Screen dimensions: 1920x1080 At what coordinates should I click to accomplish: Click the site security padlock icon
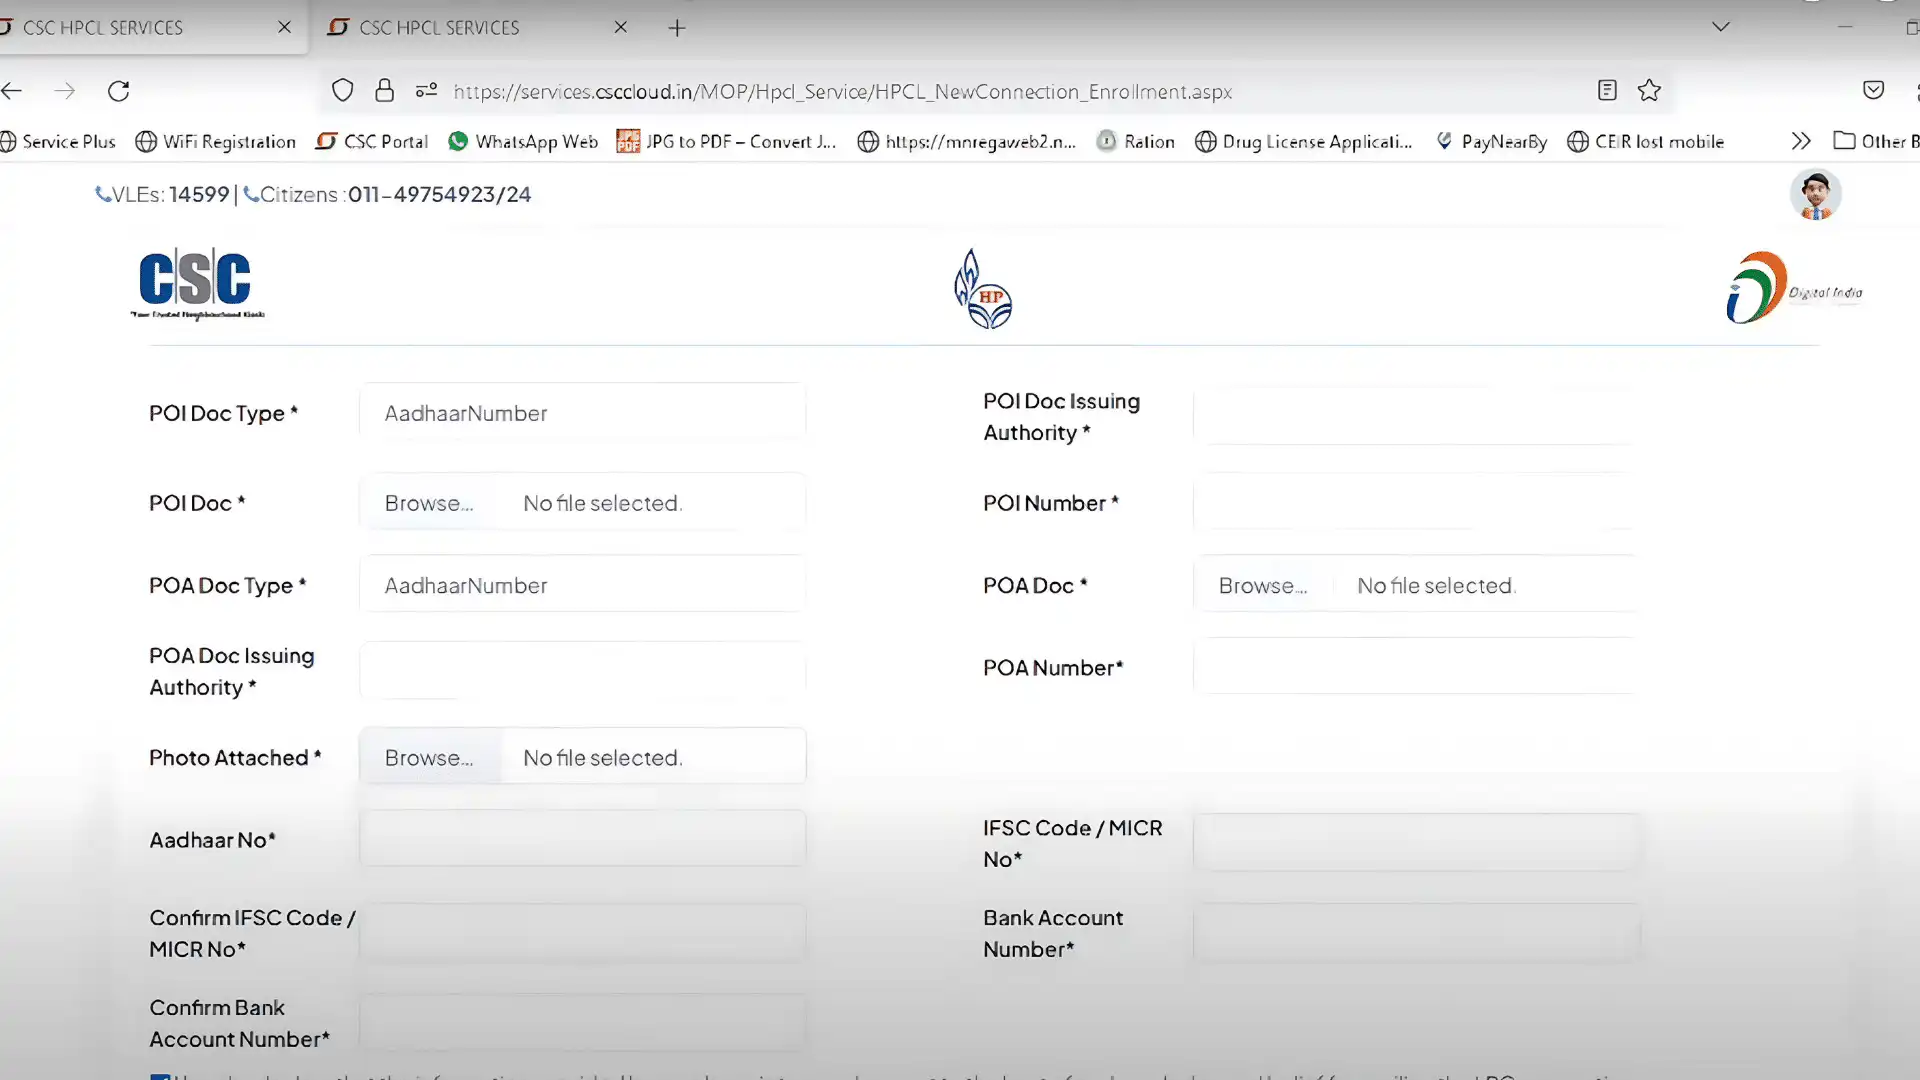384,90
